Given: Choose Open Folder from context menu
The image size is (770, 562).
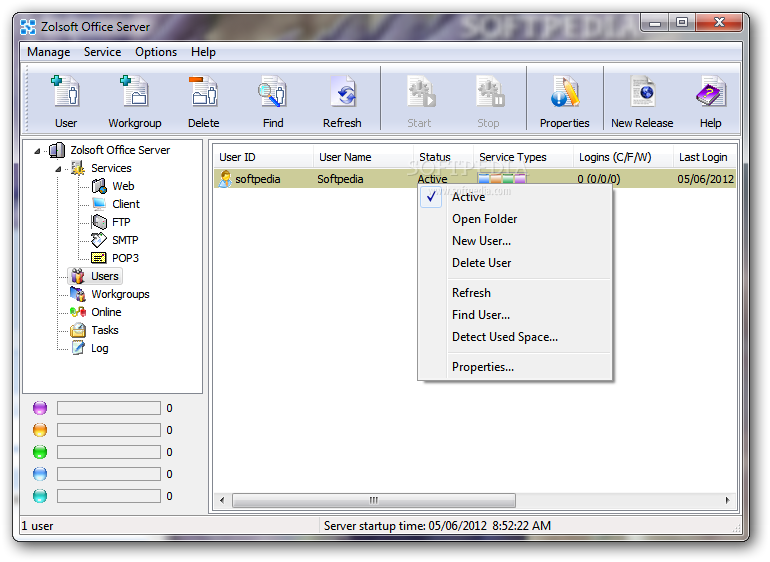Looking at the screenshot, I should coord(514,219).
